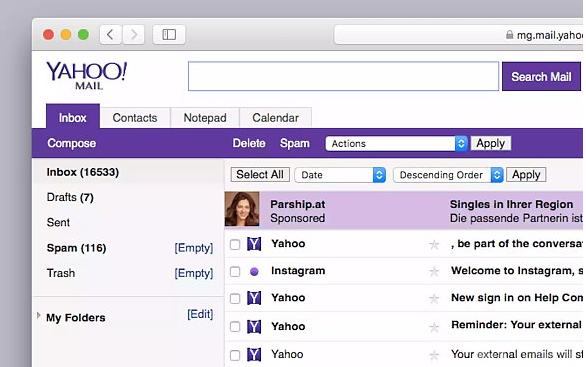Click the Search Mail button

tap(541, 76)
